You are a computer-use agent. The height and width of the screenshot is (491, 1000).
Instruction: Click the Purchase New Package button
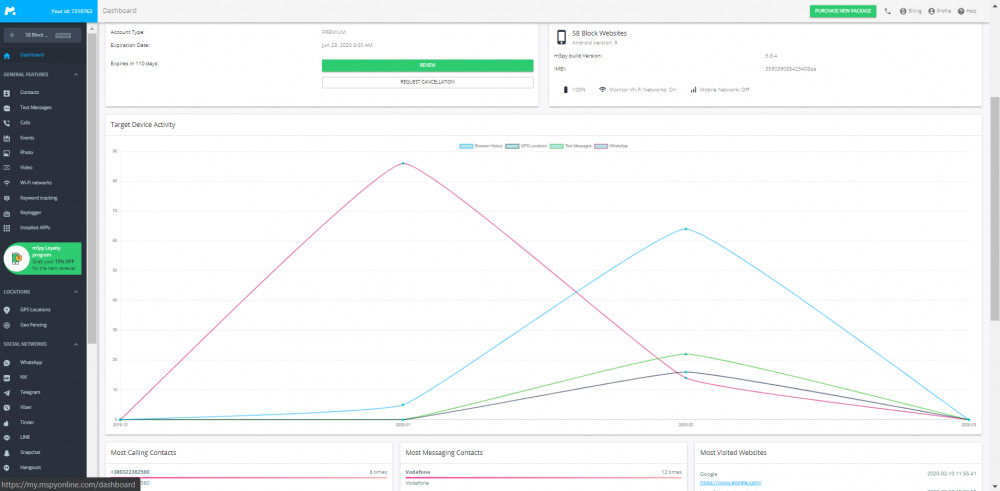pos(842,11)
